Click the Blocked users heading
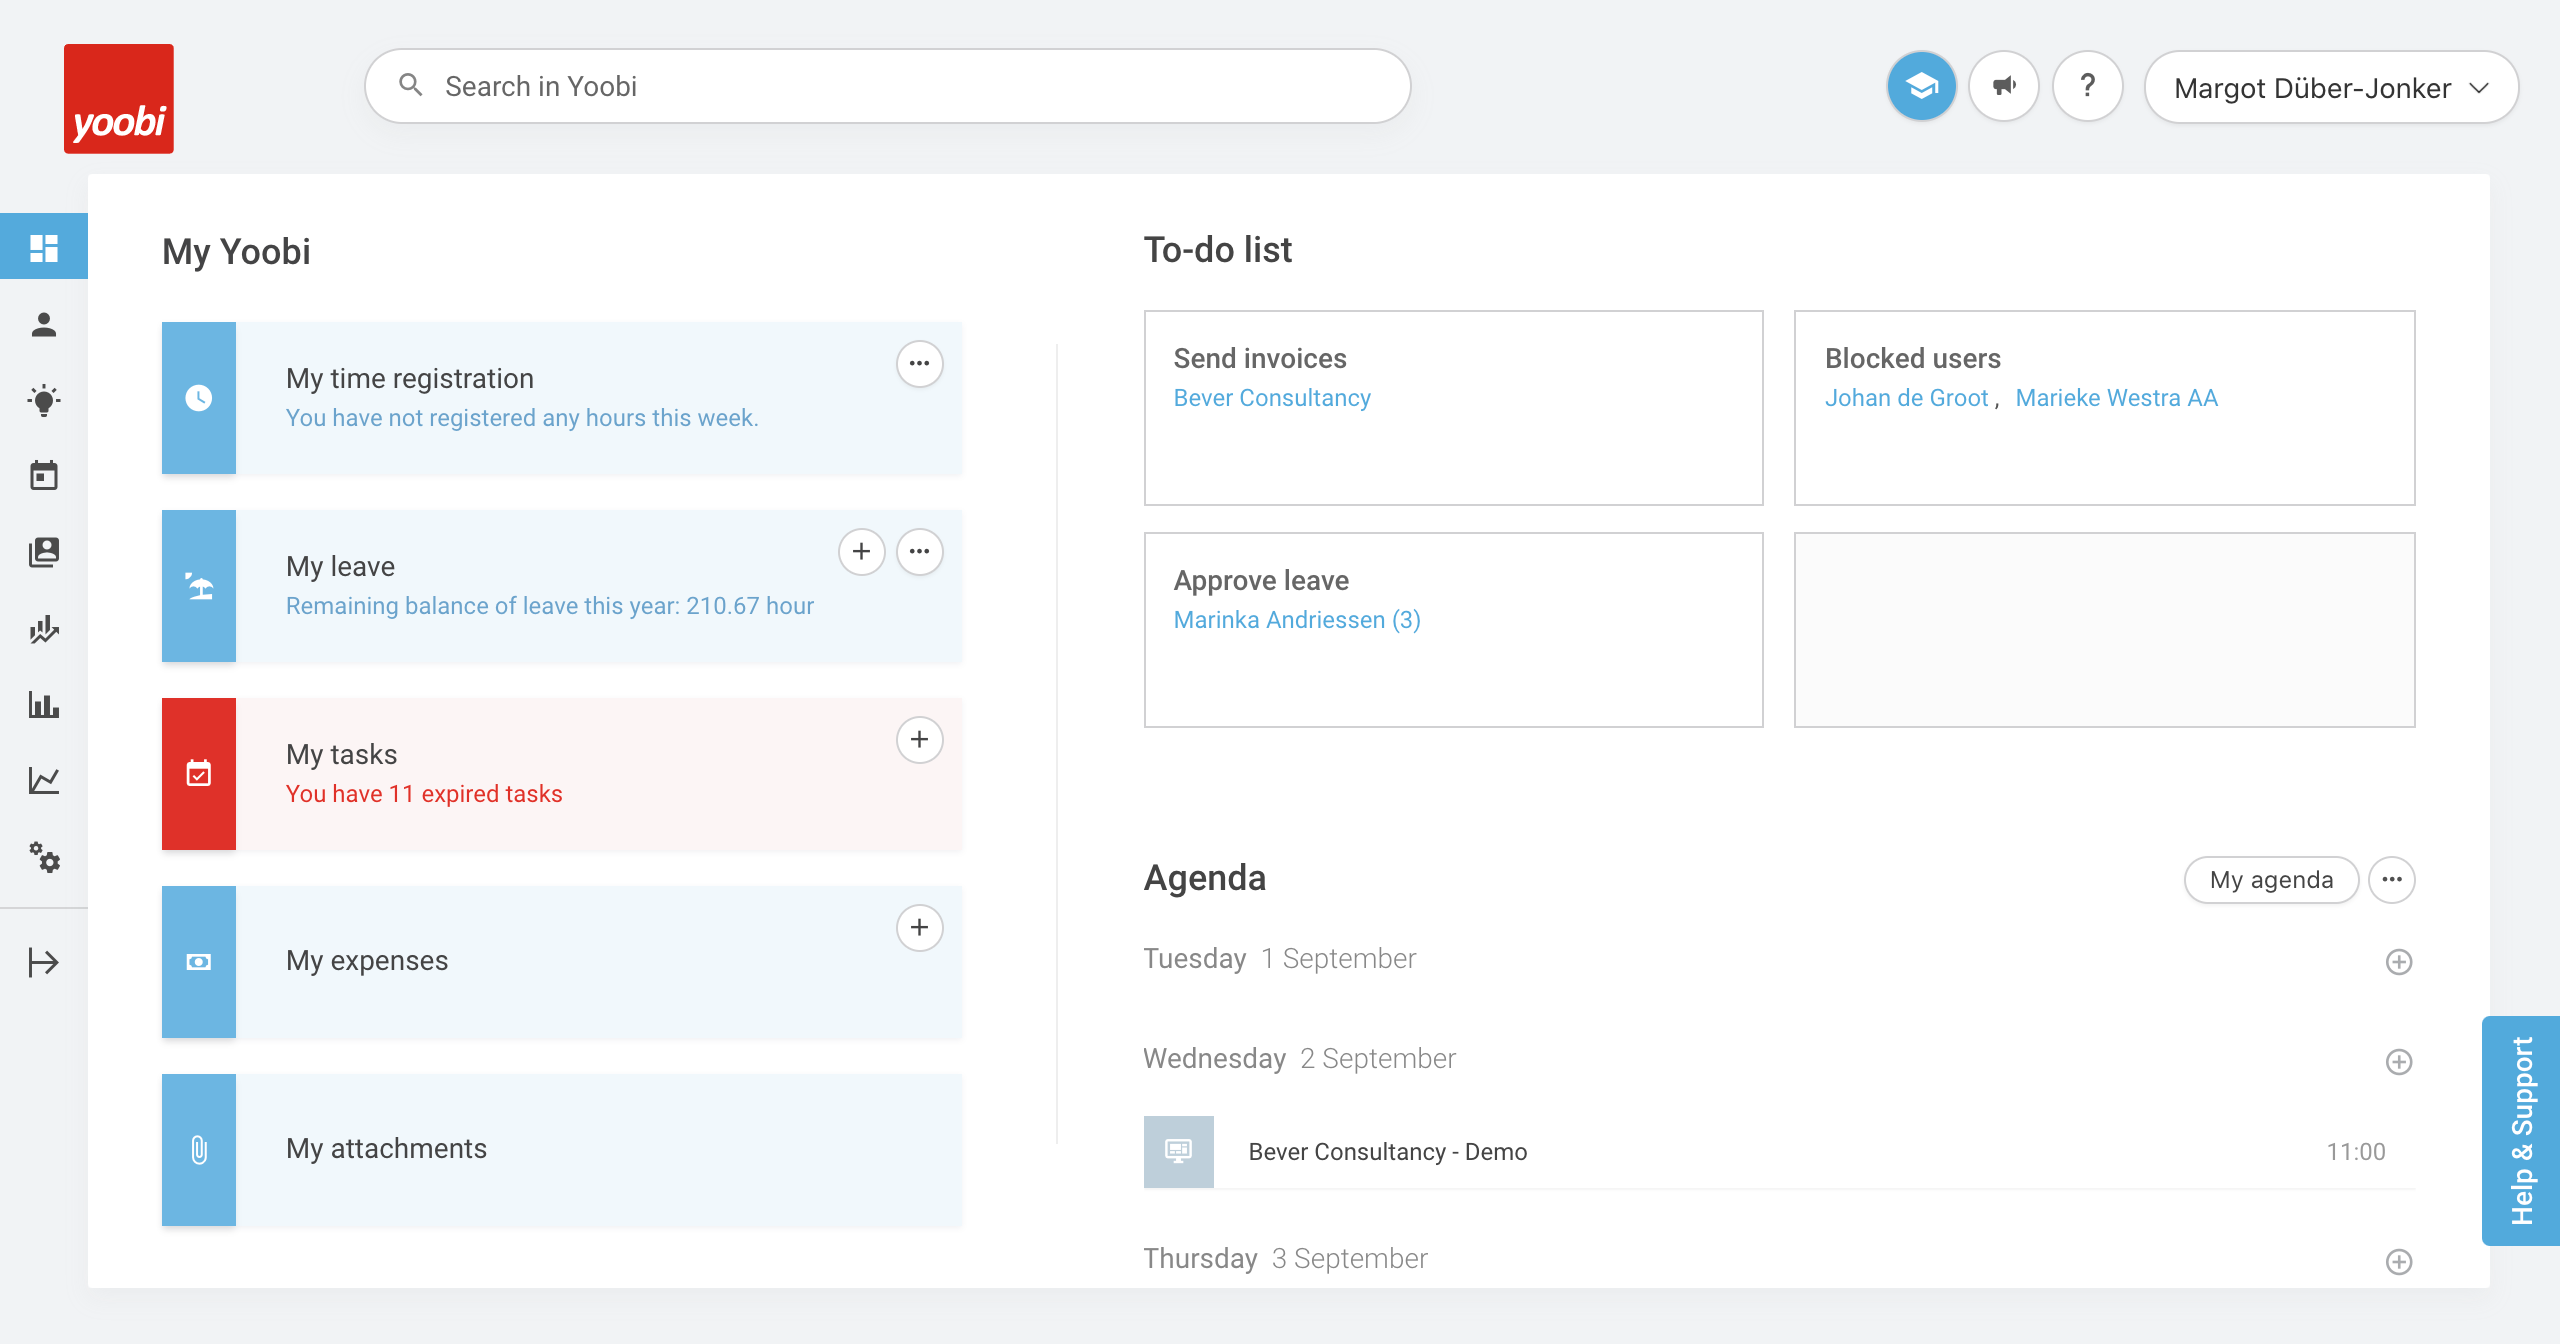 click(x=1913, y=358)
